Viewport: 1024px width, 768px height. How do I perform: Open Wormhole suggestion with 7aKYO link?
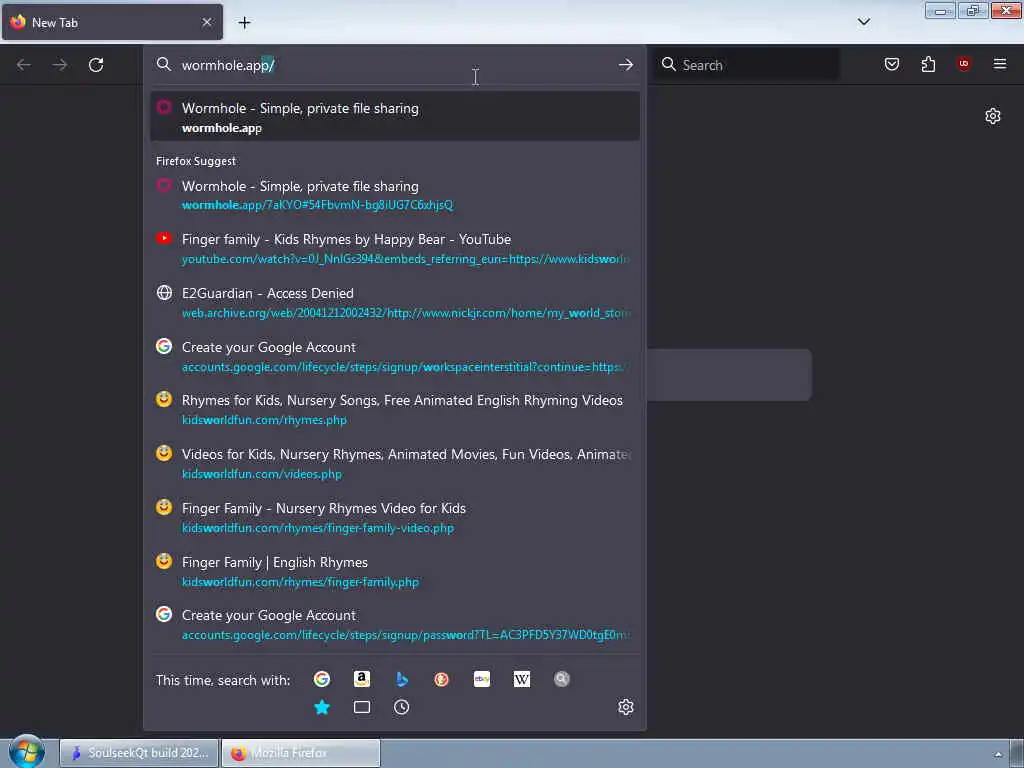[x=394, y=195]
